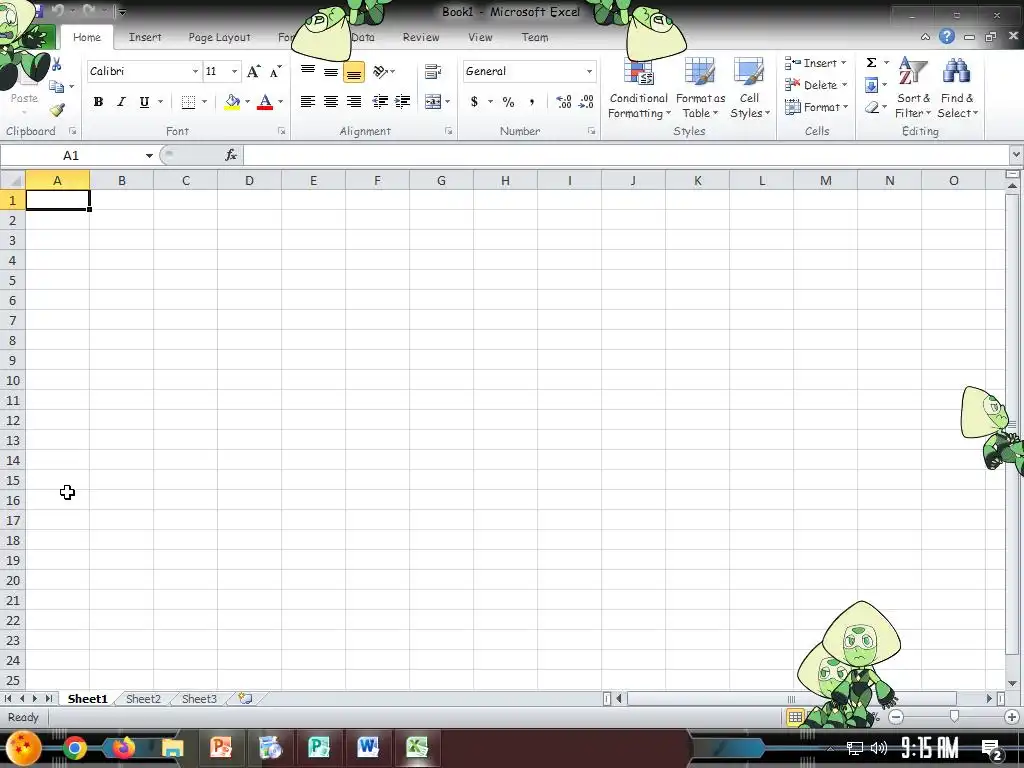Align text left
1024x768 pixels.
coord(308,101)
